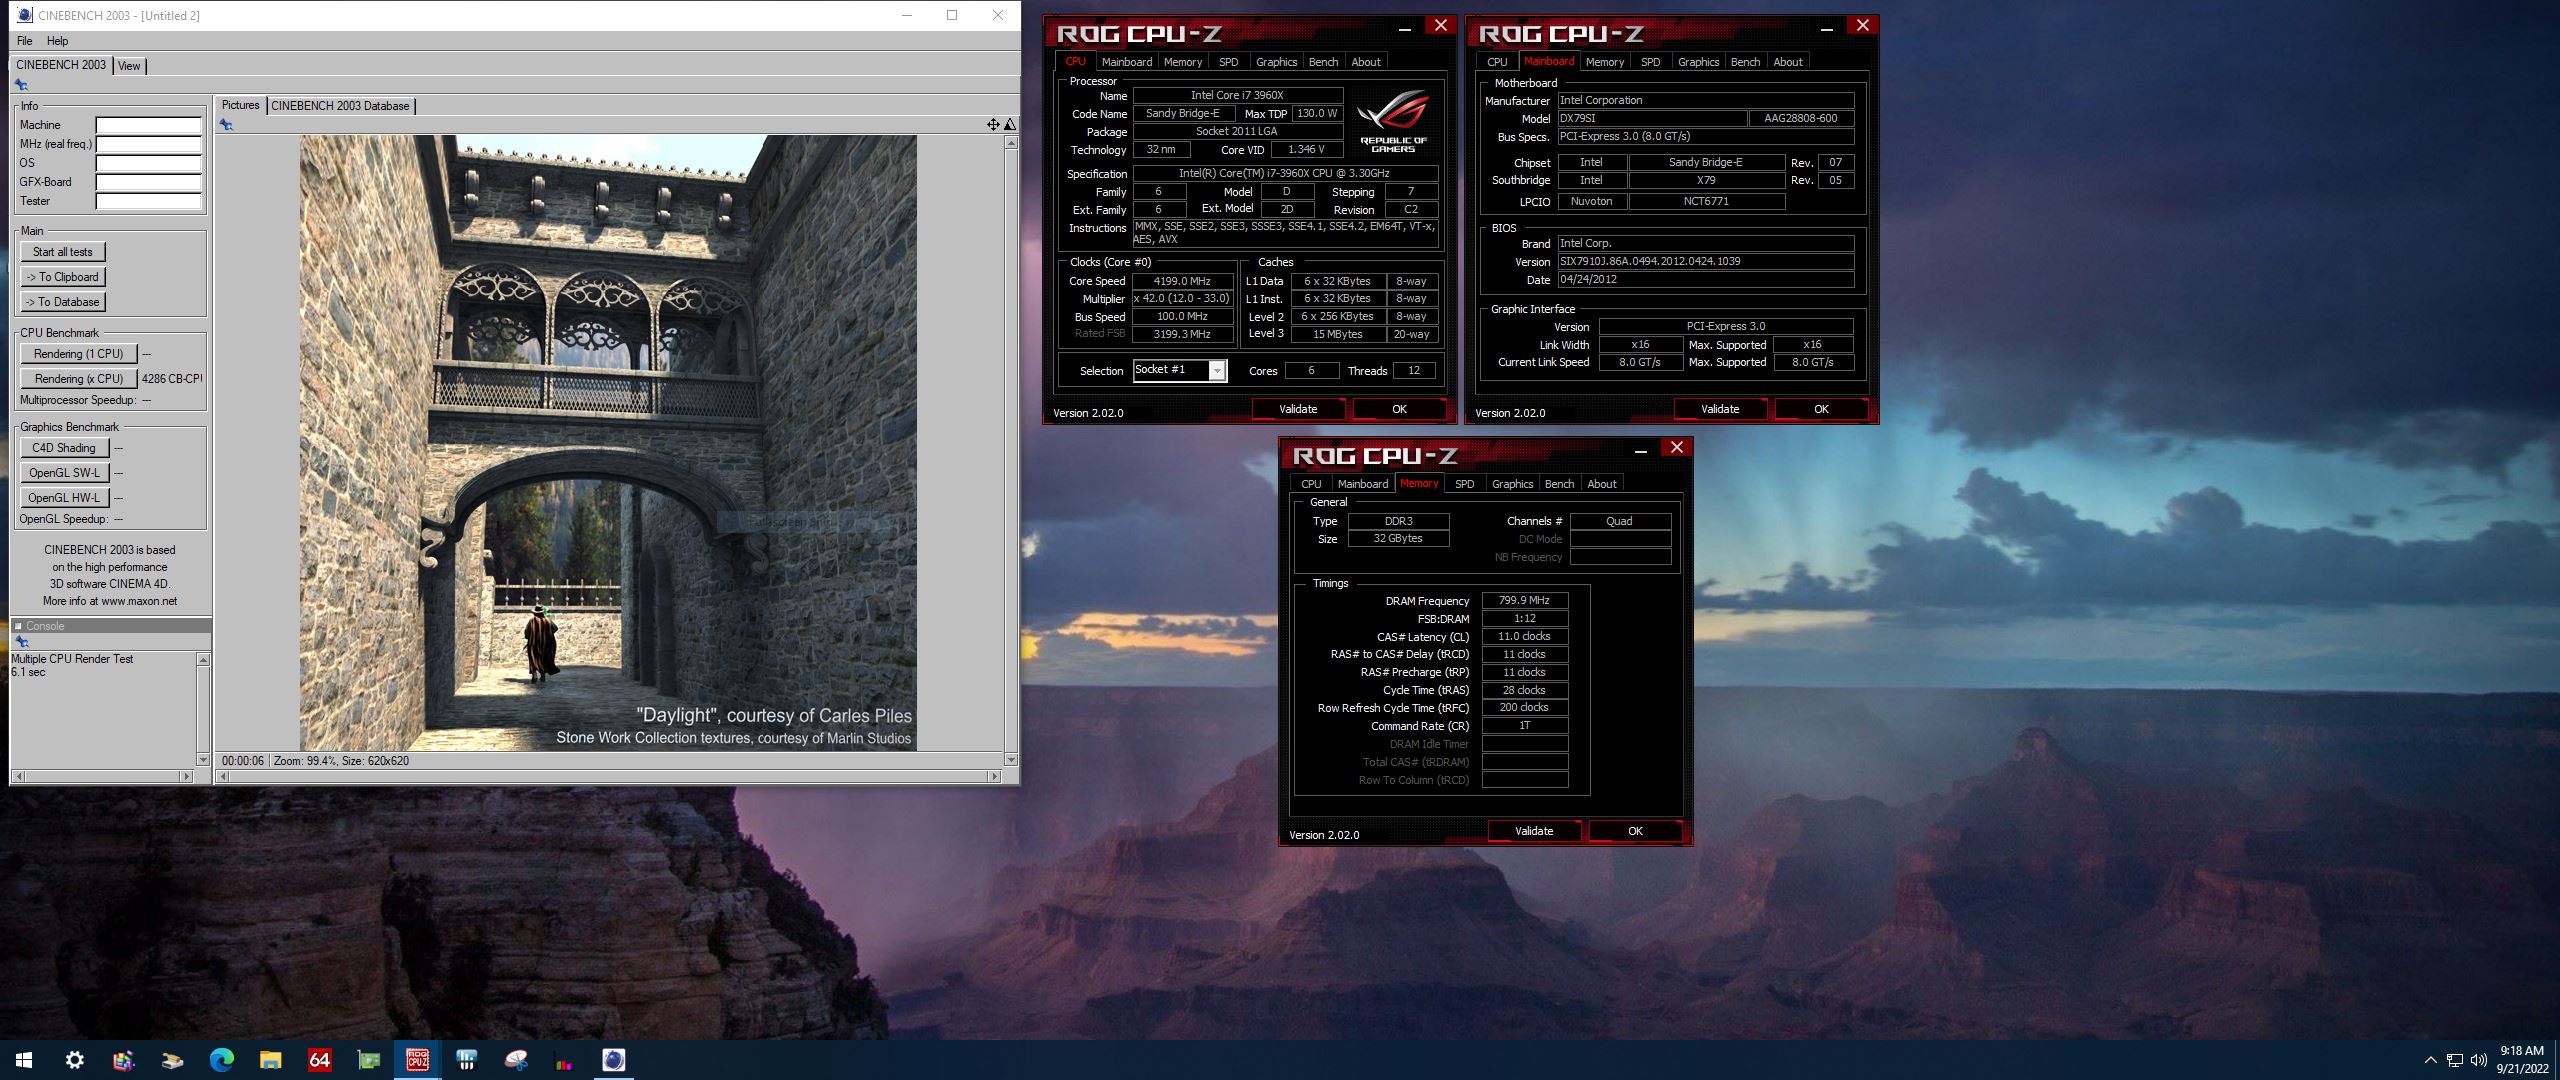2560x1080 pixels.
Task: Click the console vertical scrollbar up arrow
Action: [x=204, y=660]
